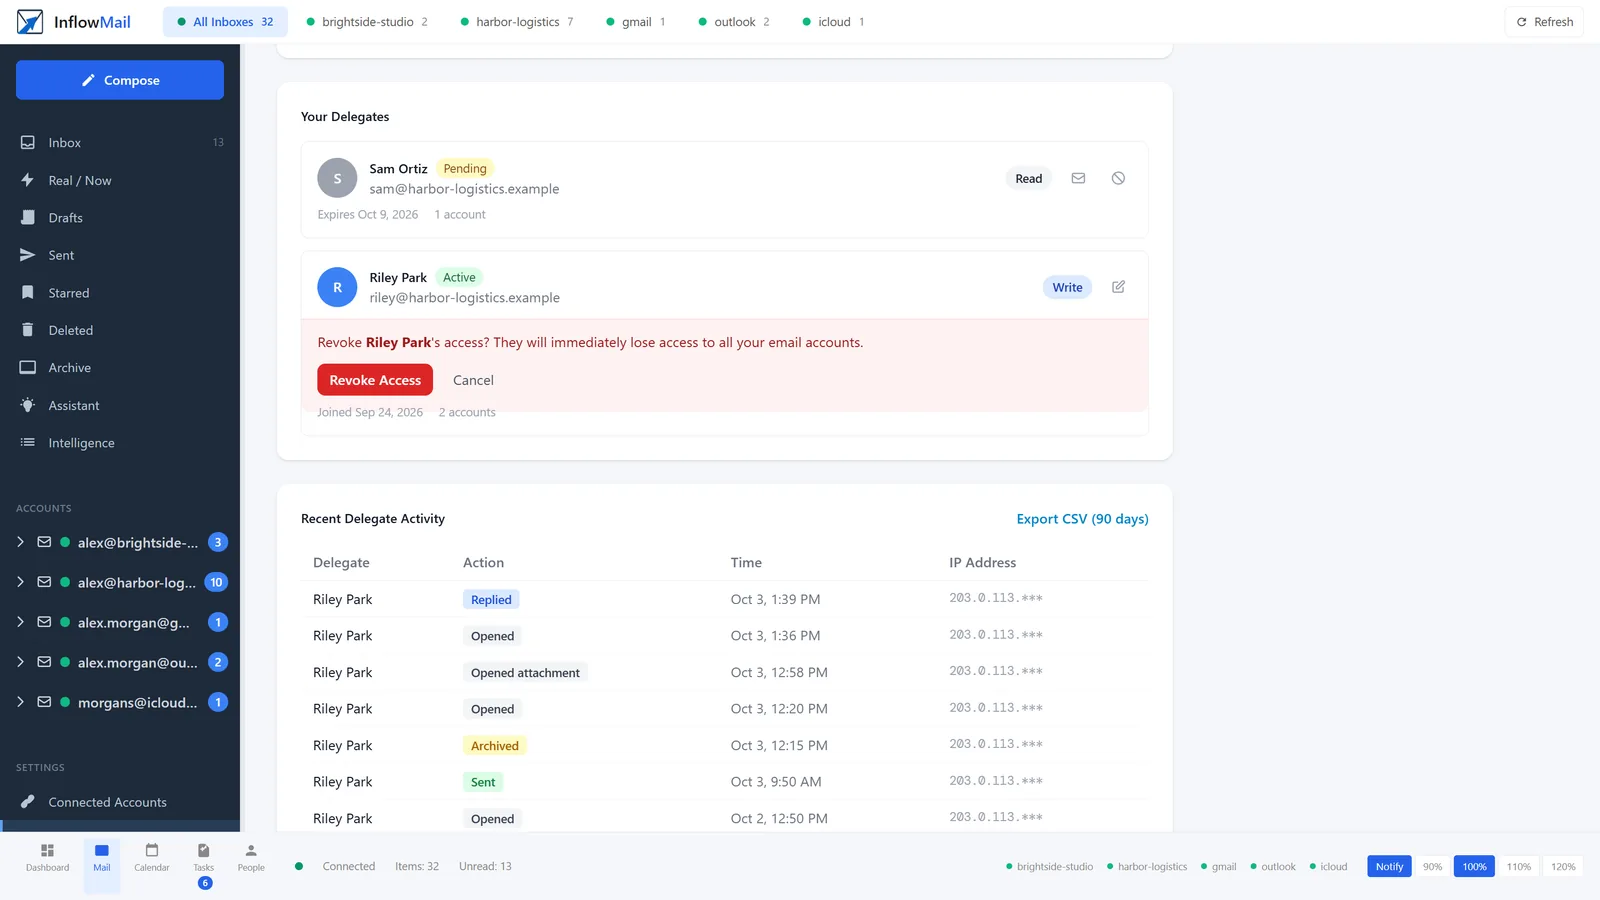Image resolution: width=1600 pixels, height=900 pixels.
Task: Switch to the outlook tab
Action: click(734, 22)
